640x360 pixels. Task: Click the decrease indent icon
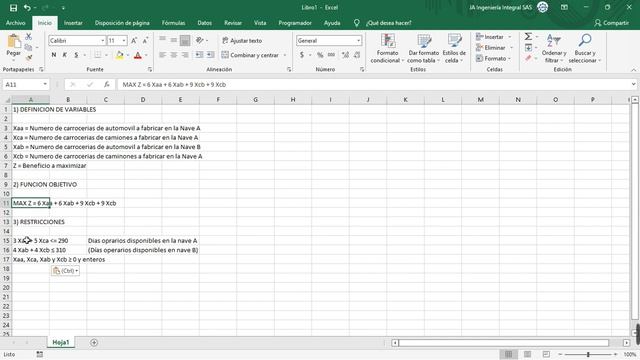(x=199, y=55)
